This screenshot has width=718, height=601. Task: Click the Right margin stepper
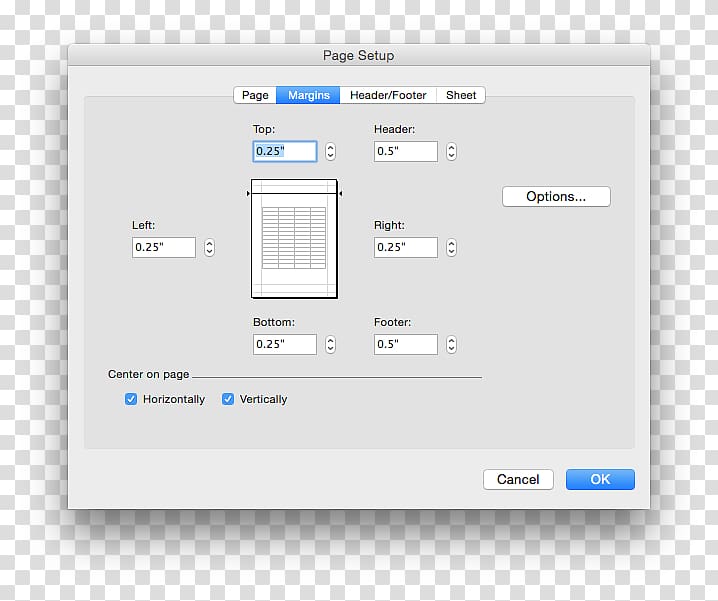click(451, 247)
